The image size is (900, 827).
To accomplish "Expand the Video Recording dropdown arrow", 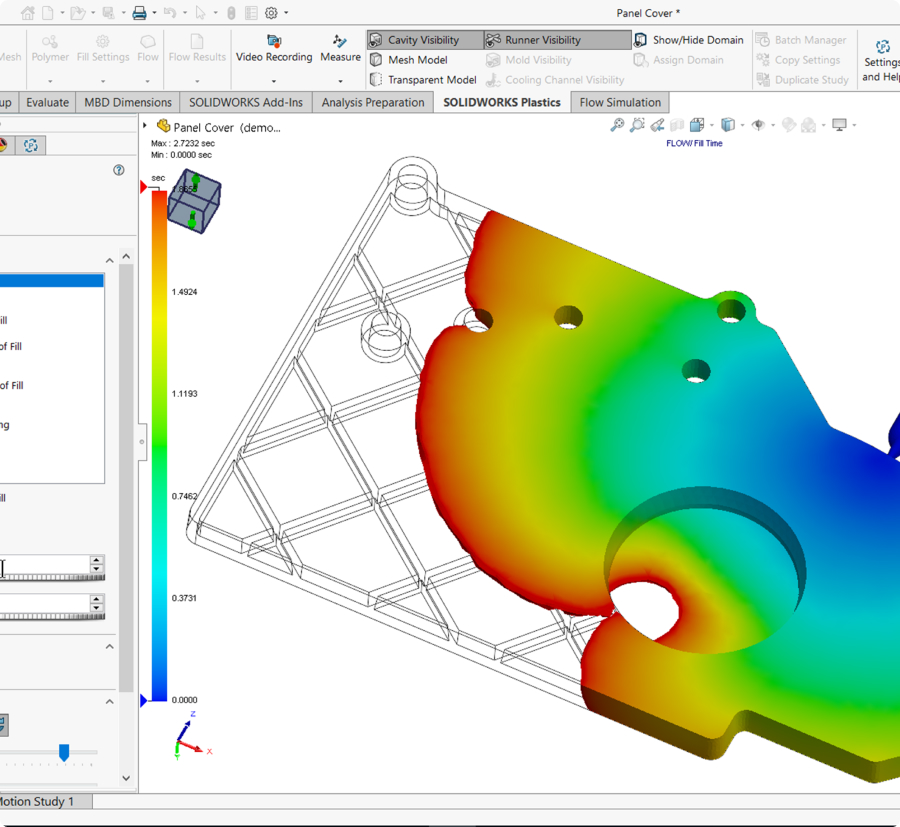I will pyautogui.click(x=274, y=81).
